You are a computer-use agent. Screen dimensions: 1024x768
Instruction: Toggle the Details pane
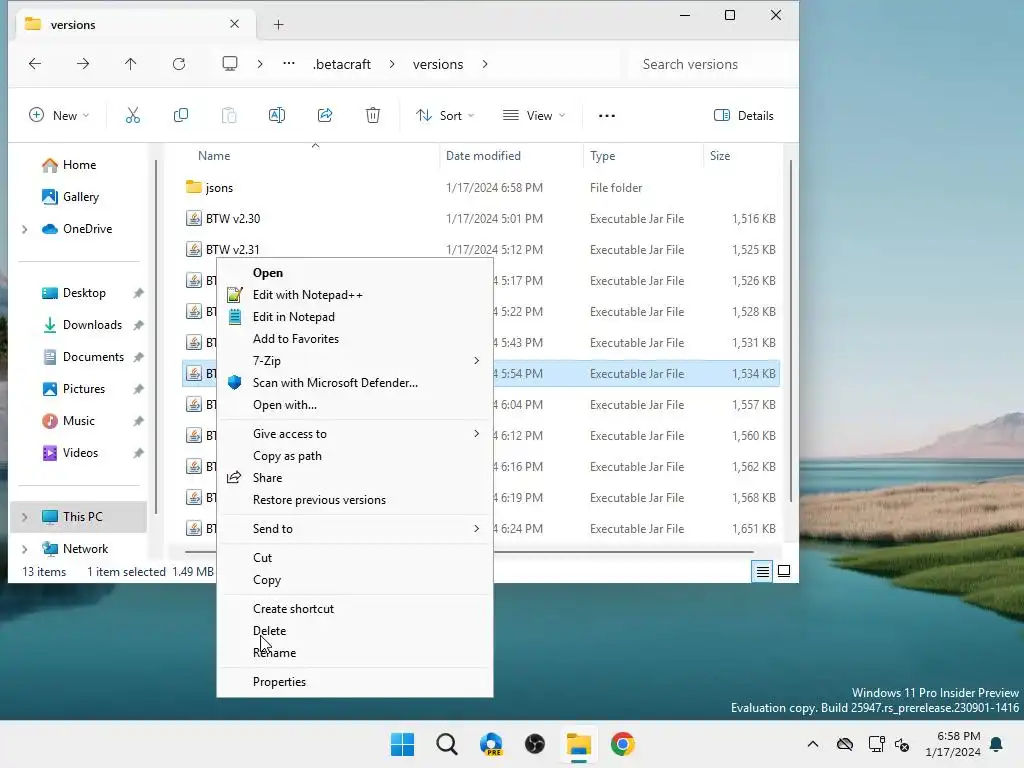(743, 116)
